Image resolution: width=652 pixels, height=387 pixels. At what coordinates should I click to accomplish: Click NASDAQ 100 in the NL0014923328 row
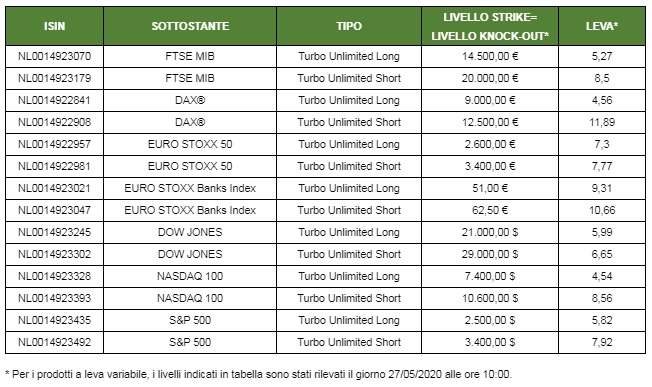pos(190,276)
